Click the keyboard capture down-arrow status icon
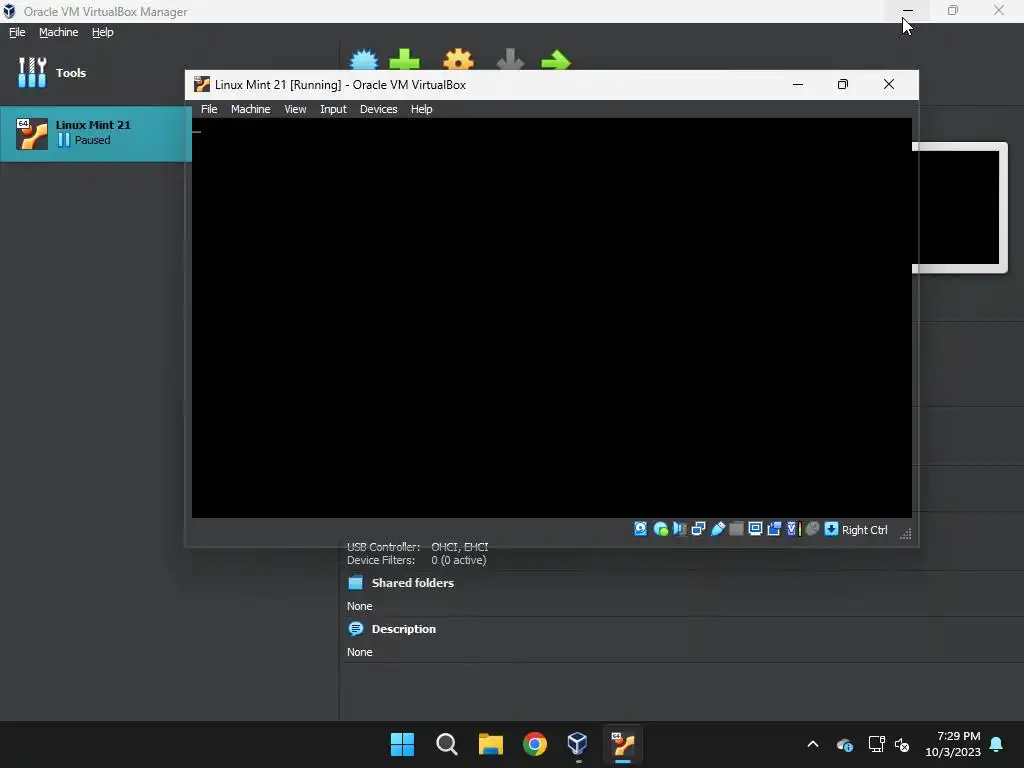 click(831, 529)
